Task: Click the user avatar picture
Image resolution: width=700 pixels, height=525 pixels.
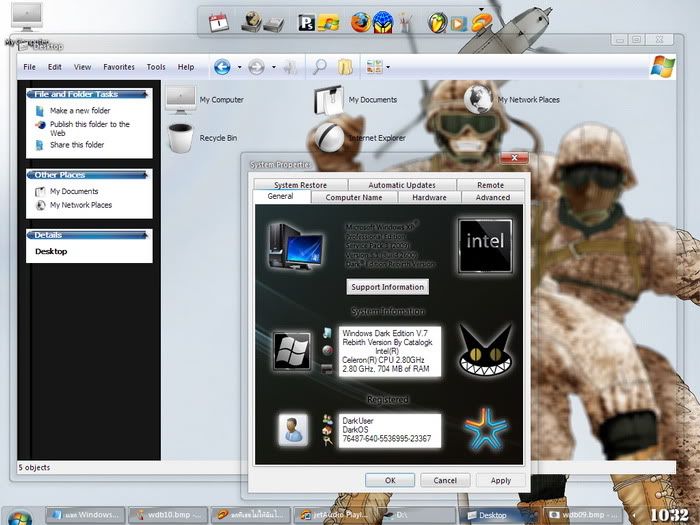Action: click(x=293, y=430)
